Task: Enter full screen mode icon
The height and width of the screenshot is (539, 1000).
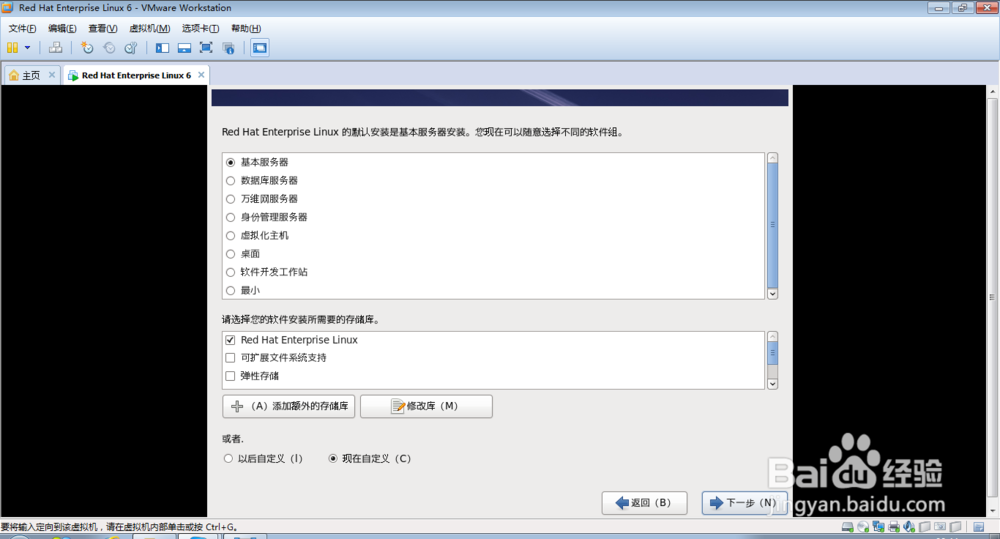Action: tap(206, 48)
